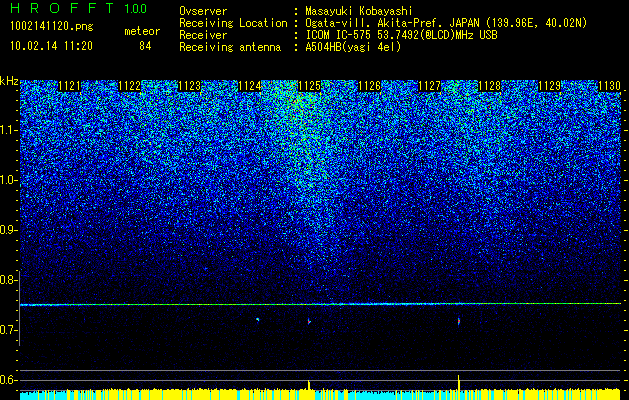The image size is (629, 400).
Task: Click the 1126 time marker
Action: tap(369, 86)
